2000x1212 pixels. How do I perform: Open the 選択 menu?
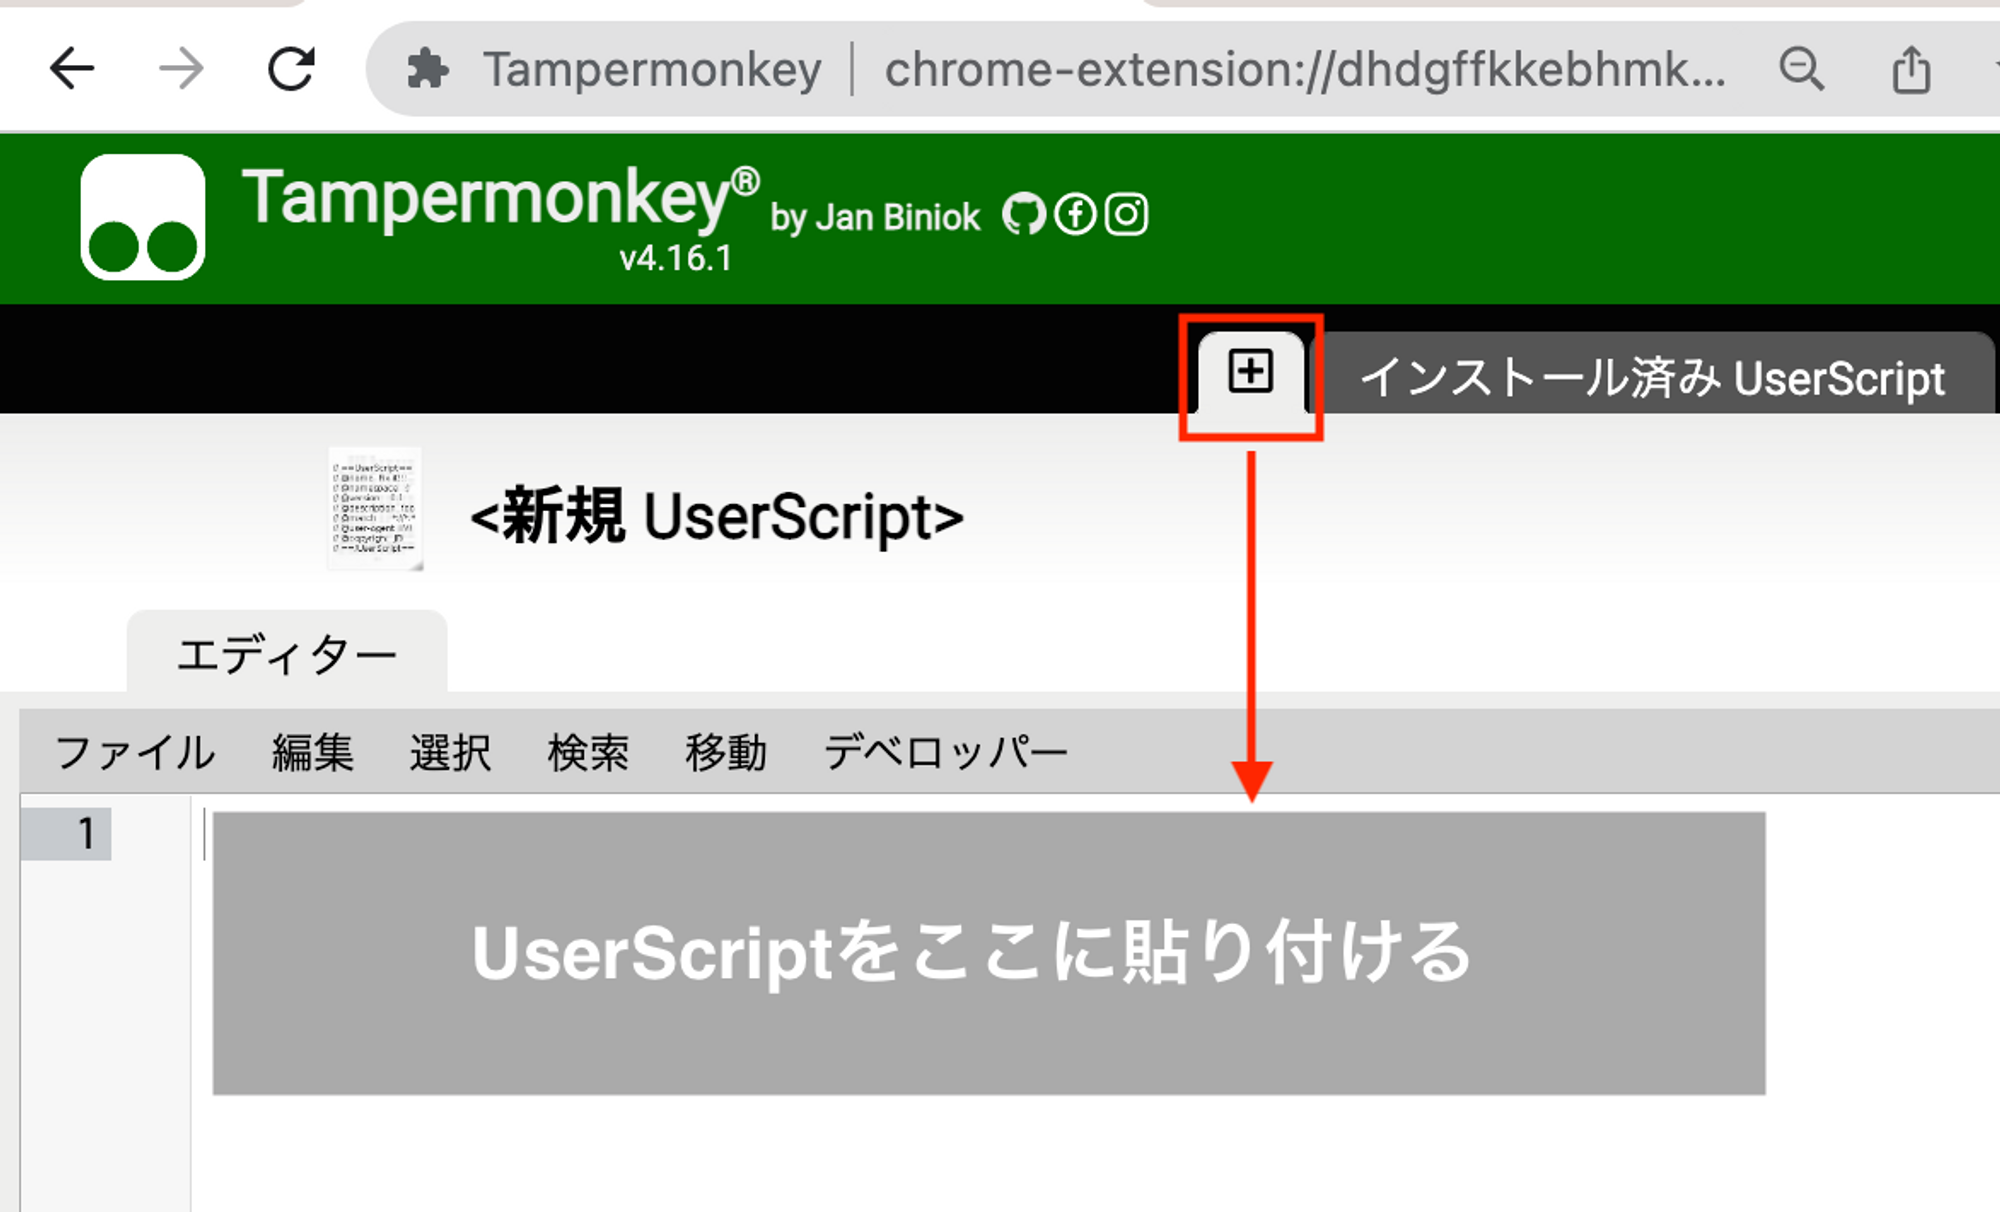tap(450, 752)
